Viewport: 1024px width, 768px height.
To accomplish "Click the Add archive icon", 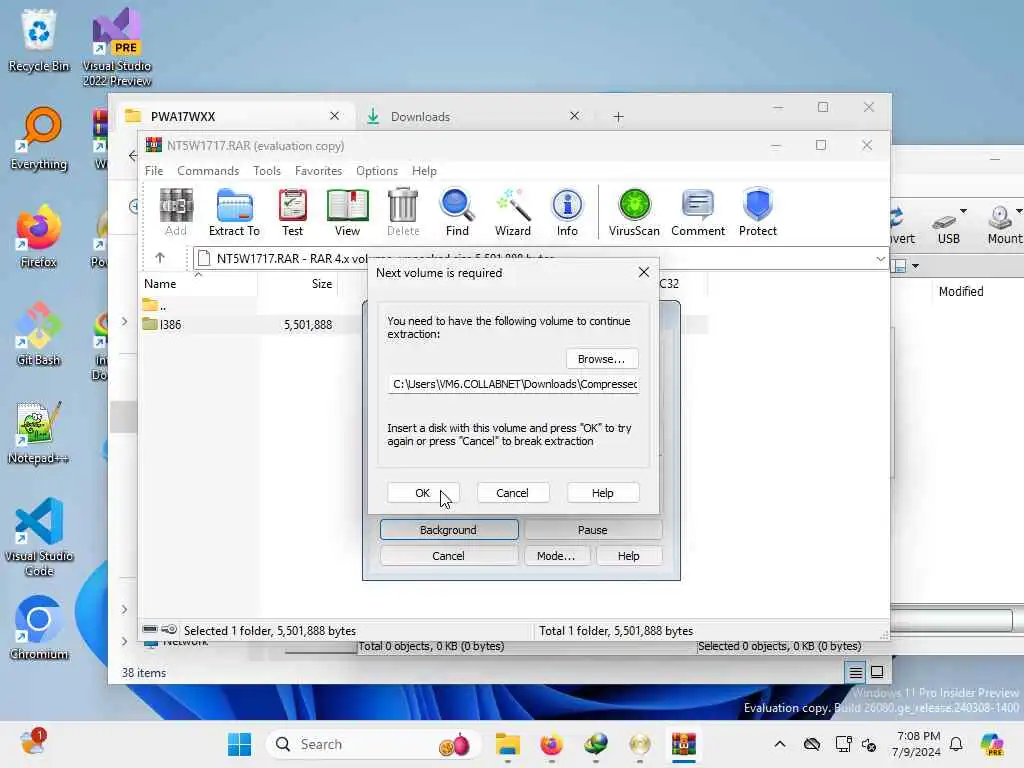I will [176, 212].
